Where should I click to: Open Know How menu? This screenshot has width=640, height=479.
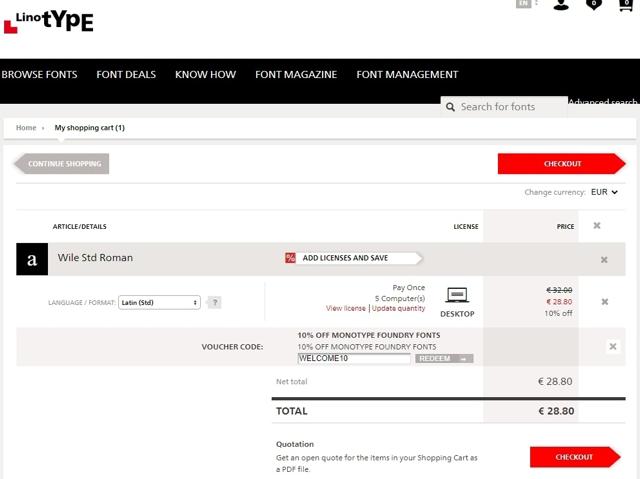click(x=205, y=74)
